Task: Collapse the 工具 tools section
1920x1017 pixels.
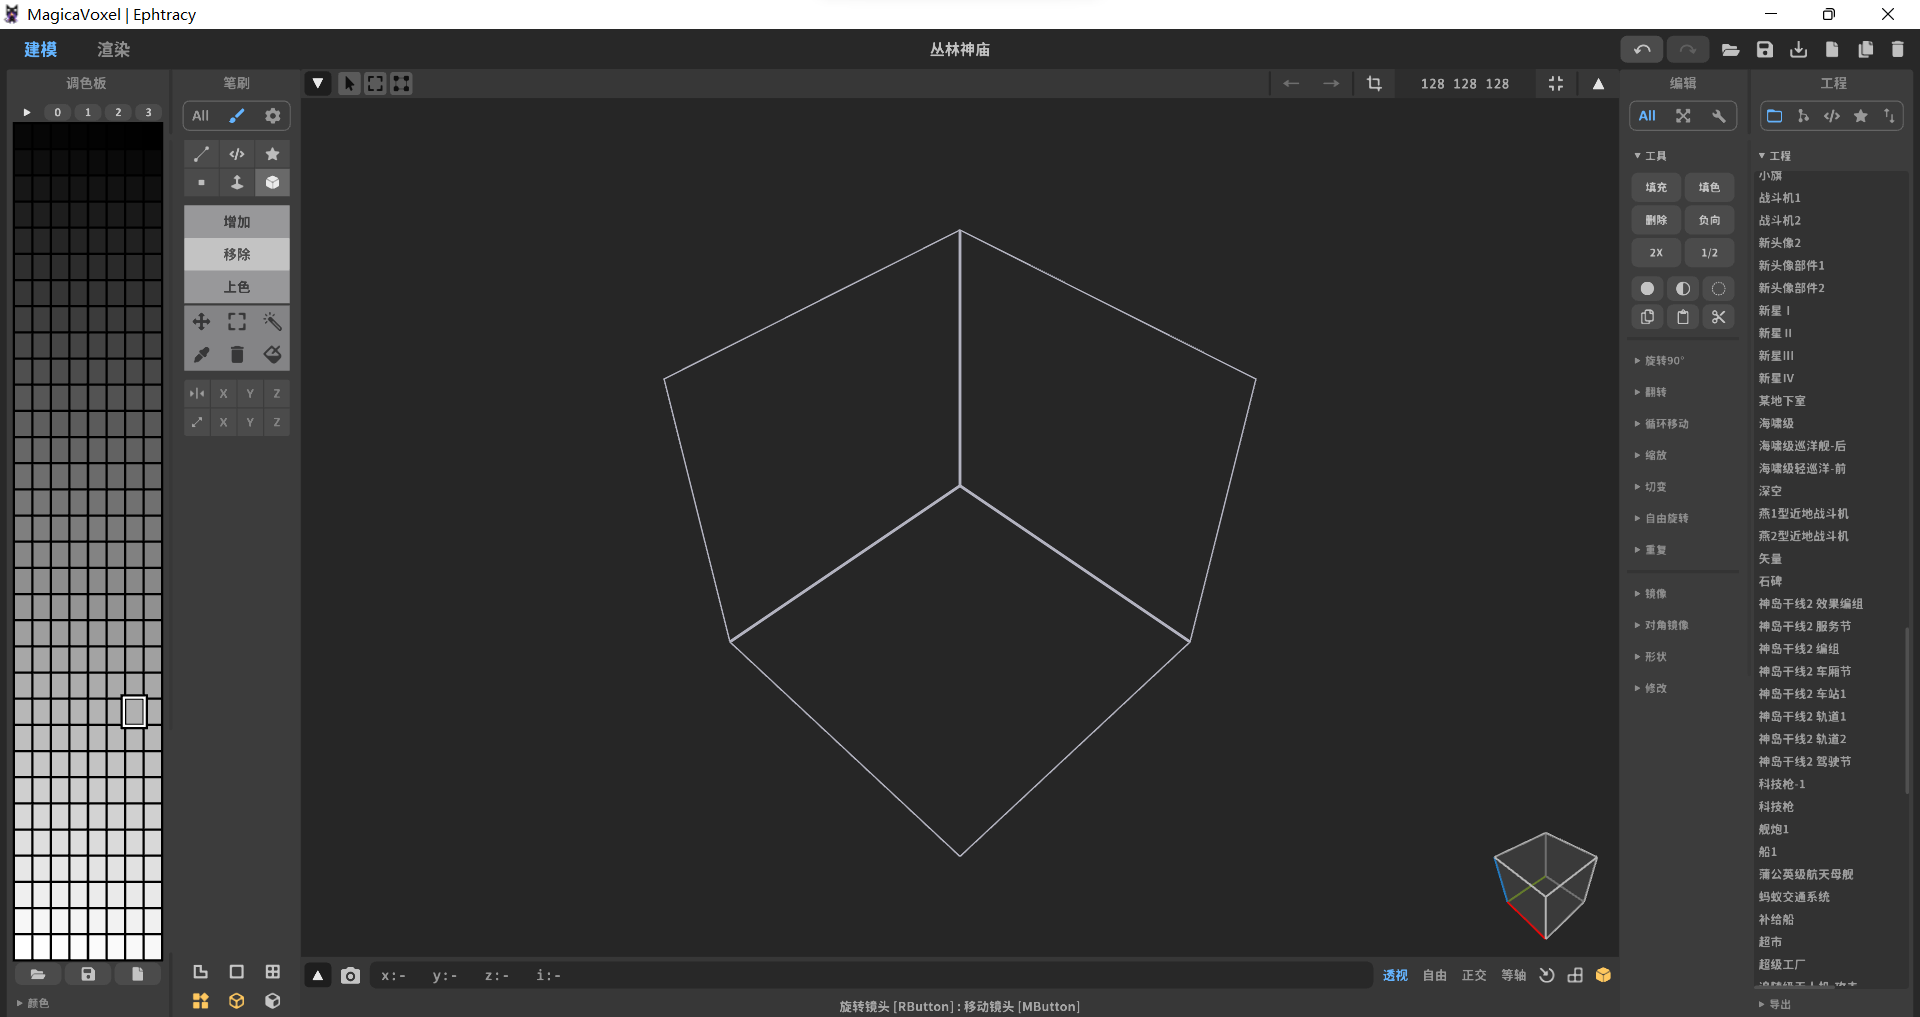Action: click(x=1651, y=156)
